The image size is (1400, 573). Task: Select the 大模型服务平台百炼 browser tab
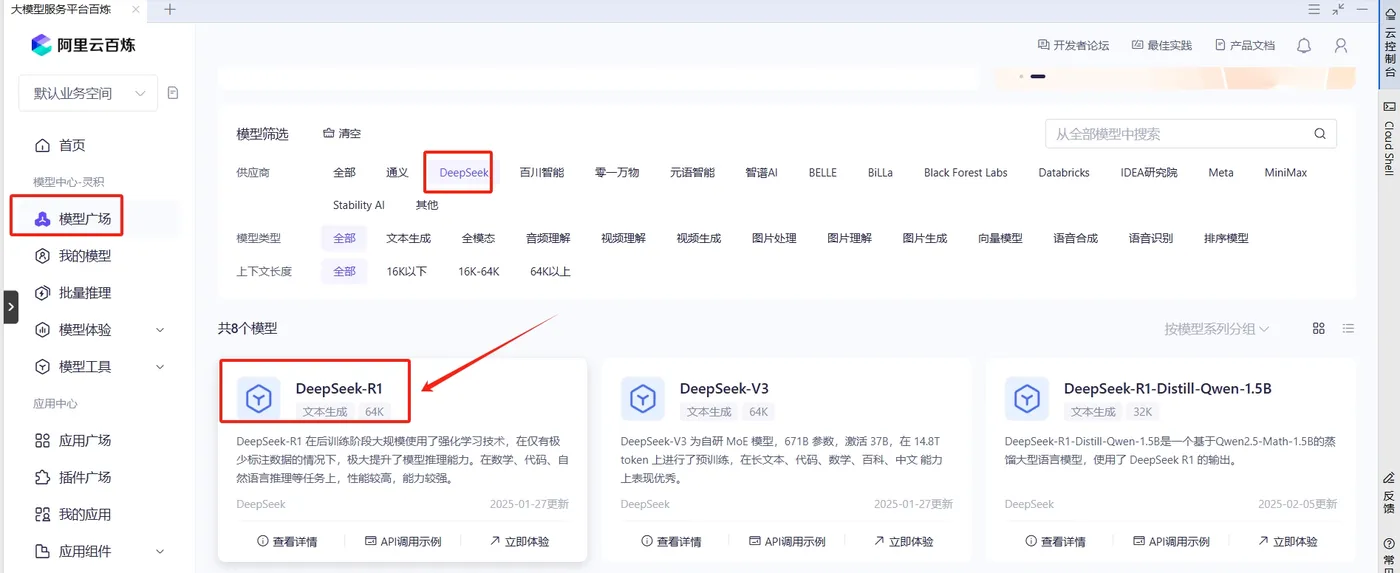click(x=75, y=9)
